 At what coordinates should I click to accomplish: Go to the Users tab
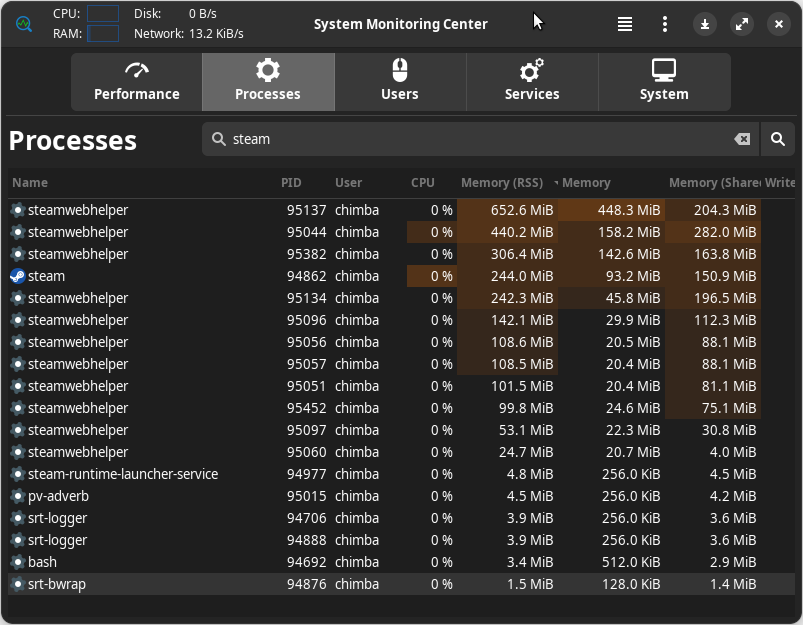coord(400,82)
